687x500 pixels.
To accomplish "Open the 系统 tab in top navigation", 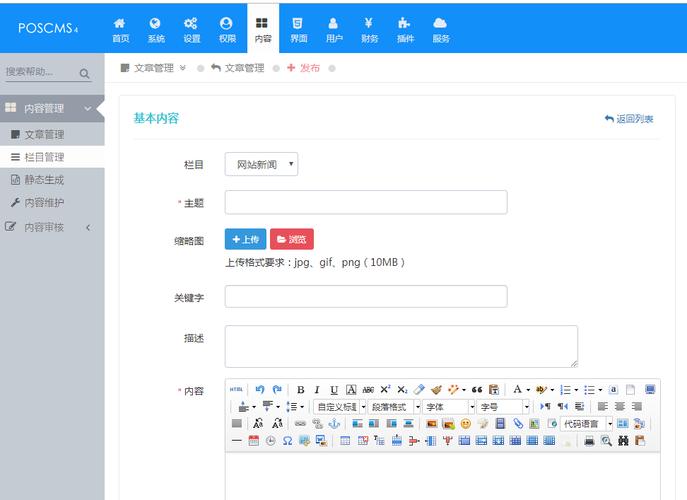I will click(156, 30).
